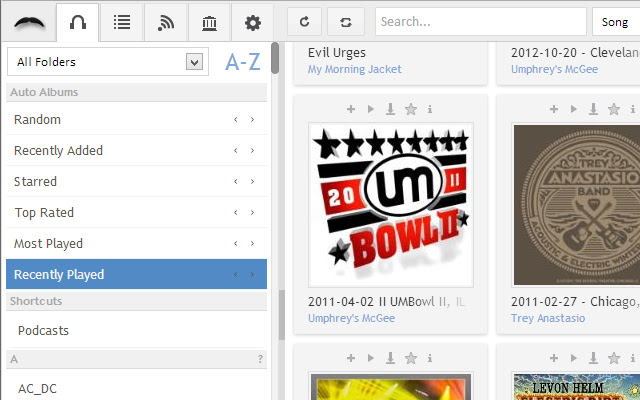
Task: Open the settings gear tab
Action: tap(253, 23)
